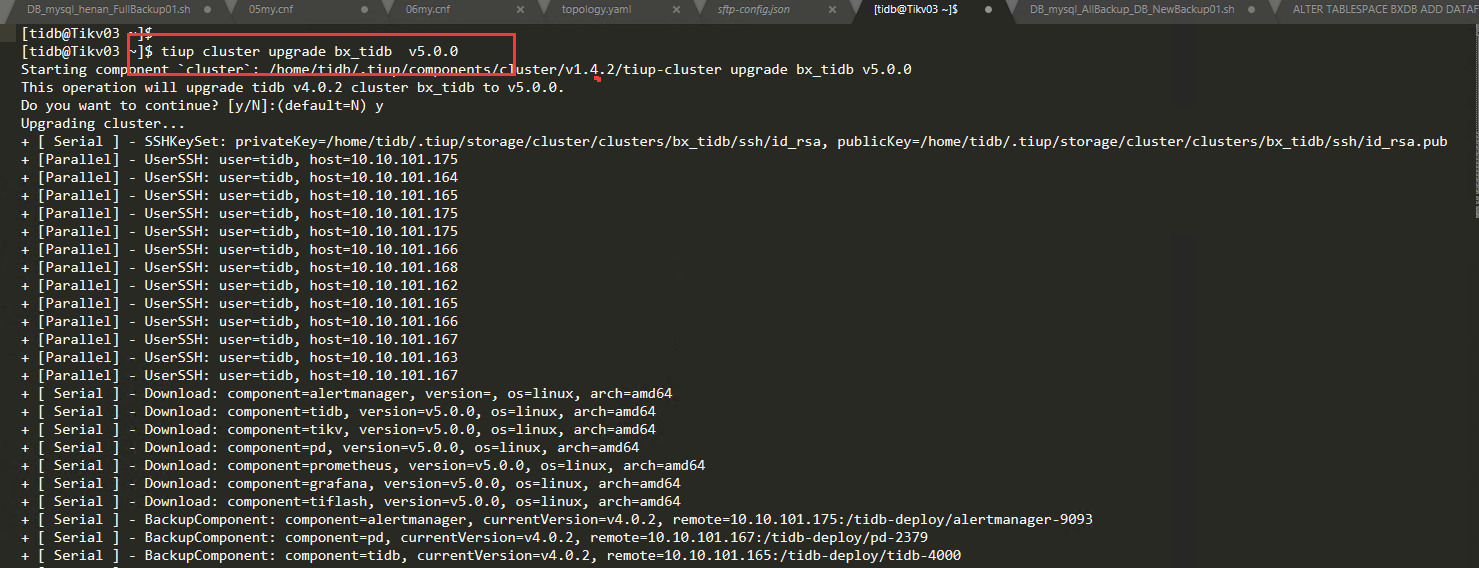Viewport: 1479px width, 568px height.
Task: Click the UserSSH line with host 10.10.101.162
Action: click(x=239, y=285)
